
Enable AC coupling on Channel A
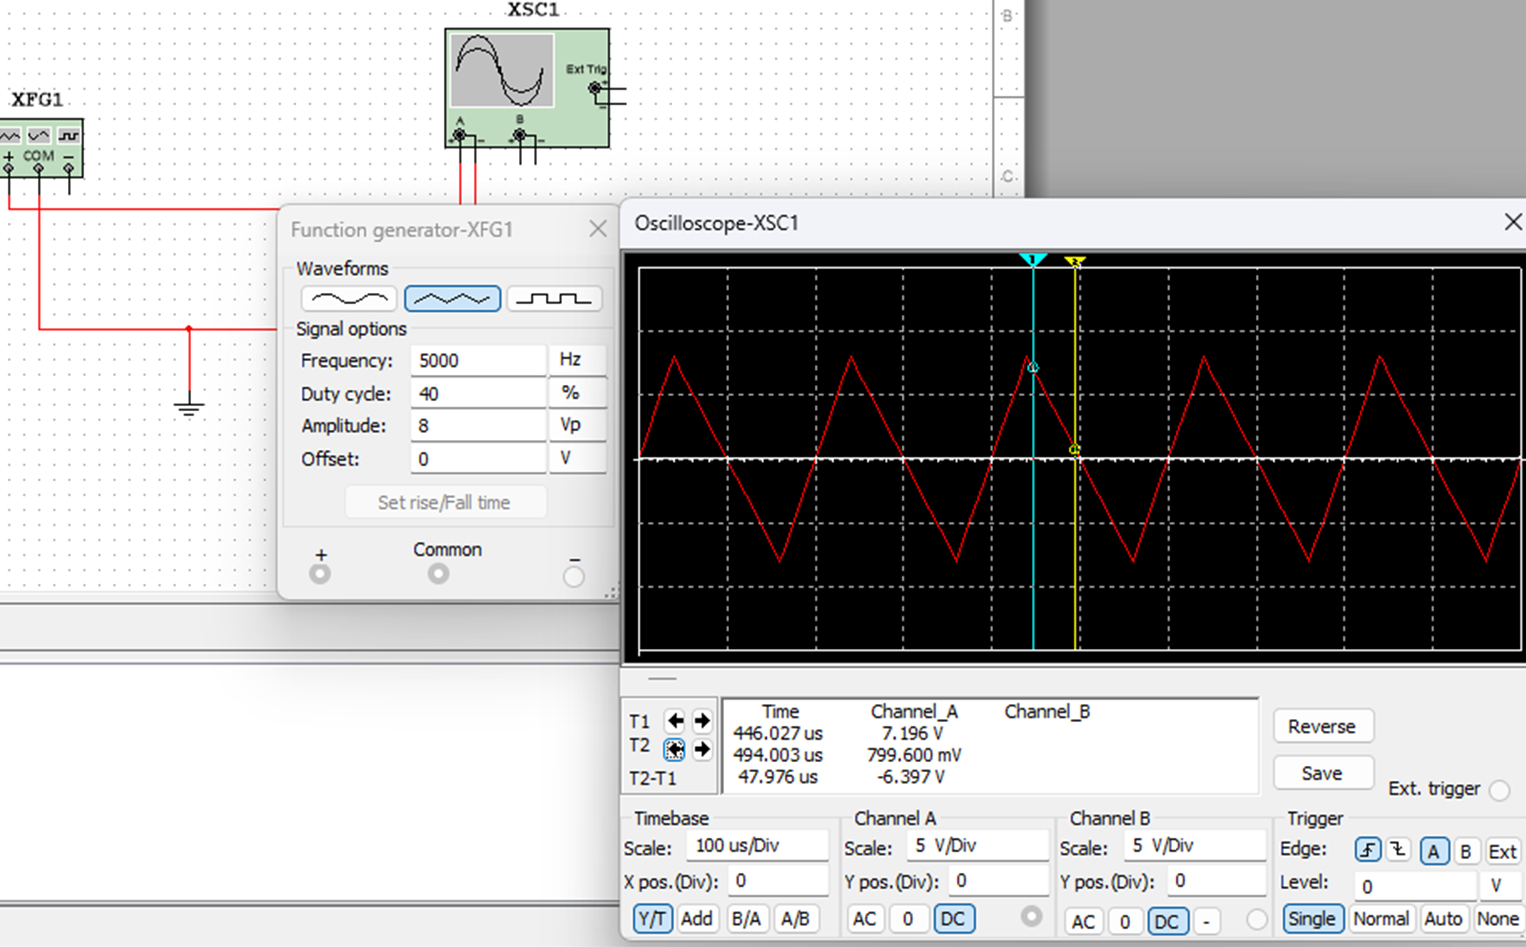pos(864,918)
